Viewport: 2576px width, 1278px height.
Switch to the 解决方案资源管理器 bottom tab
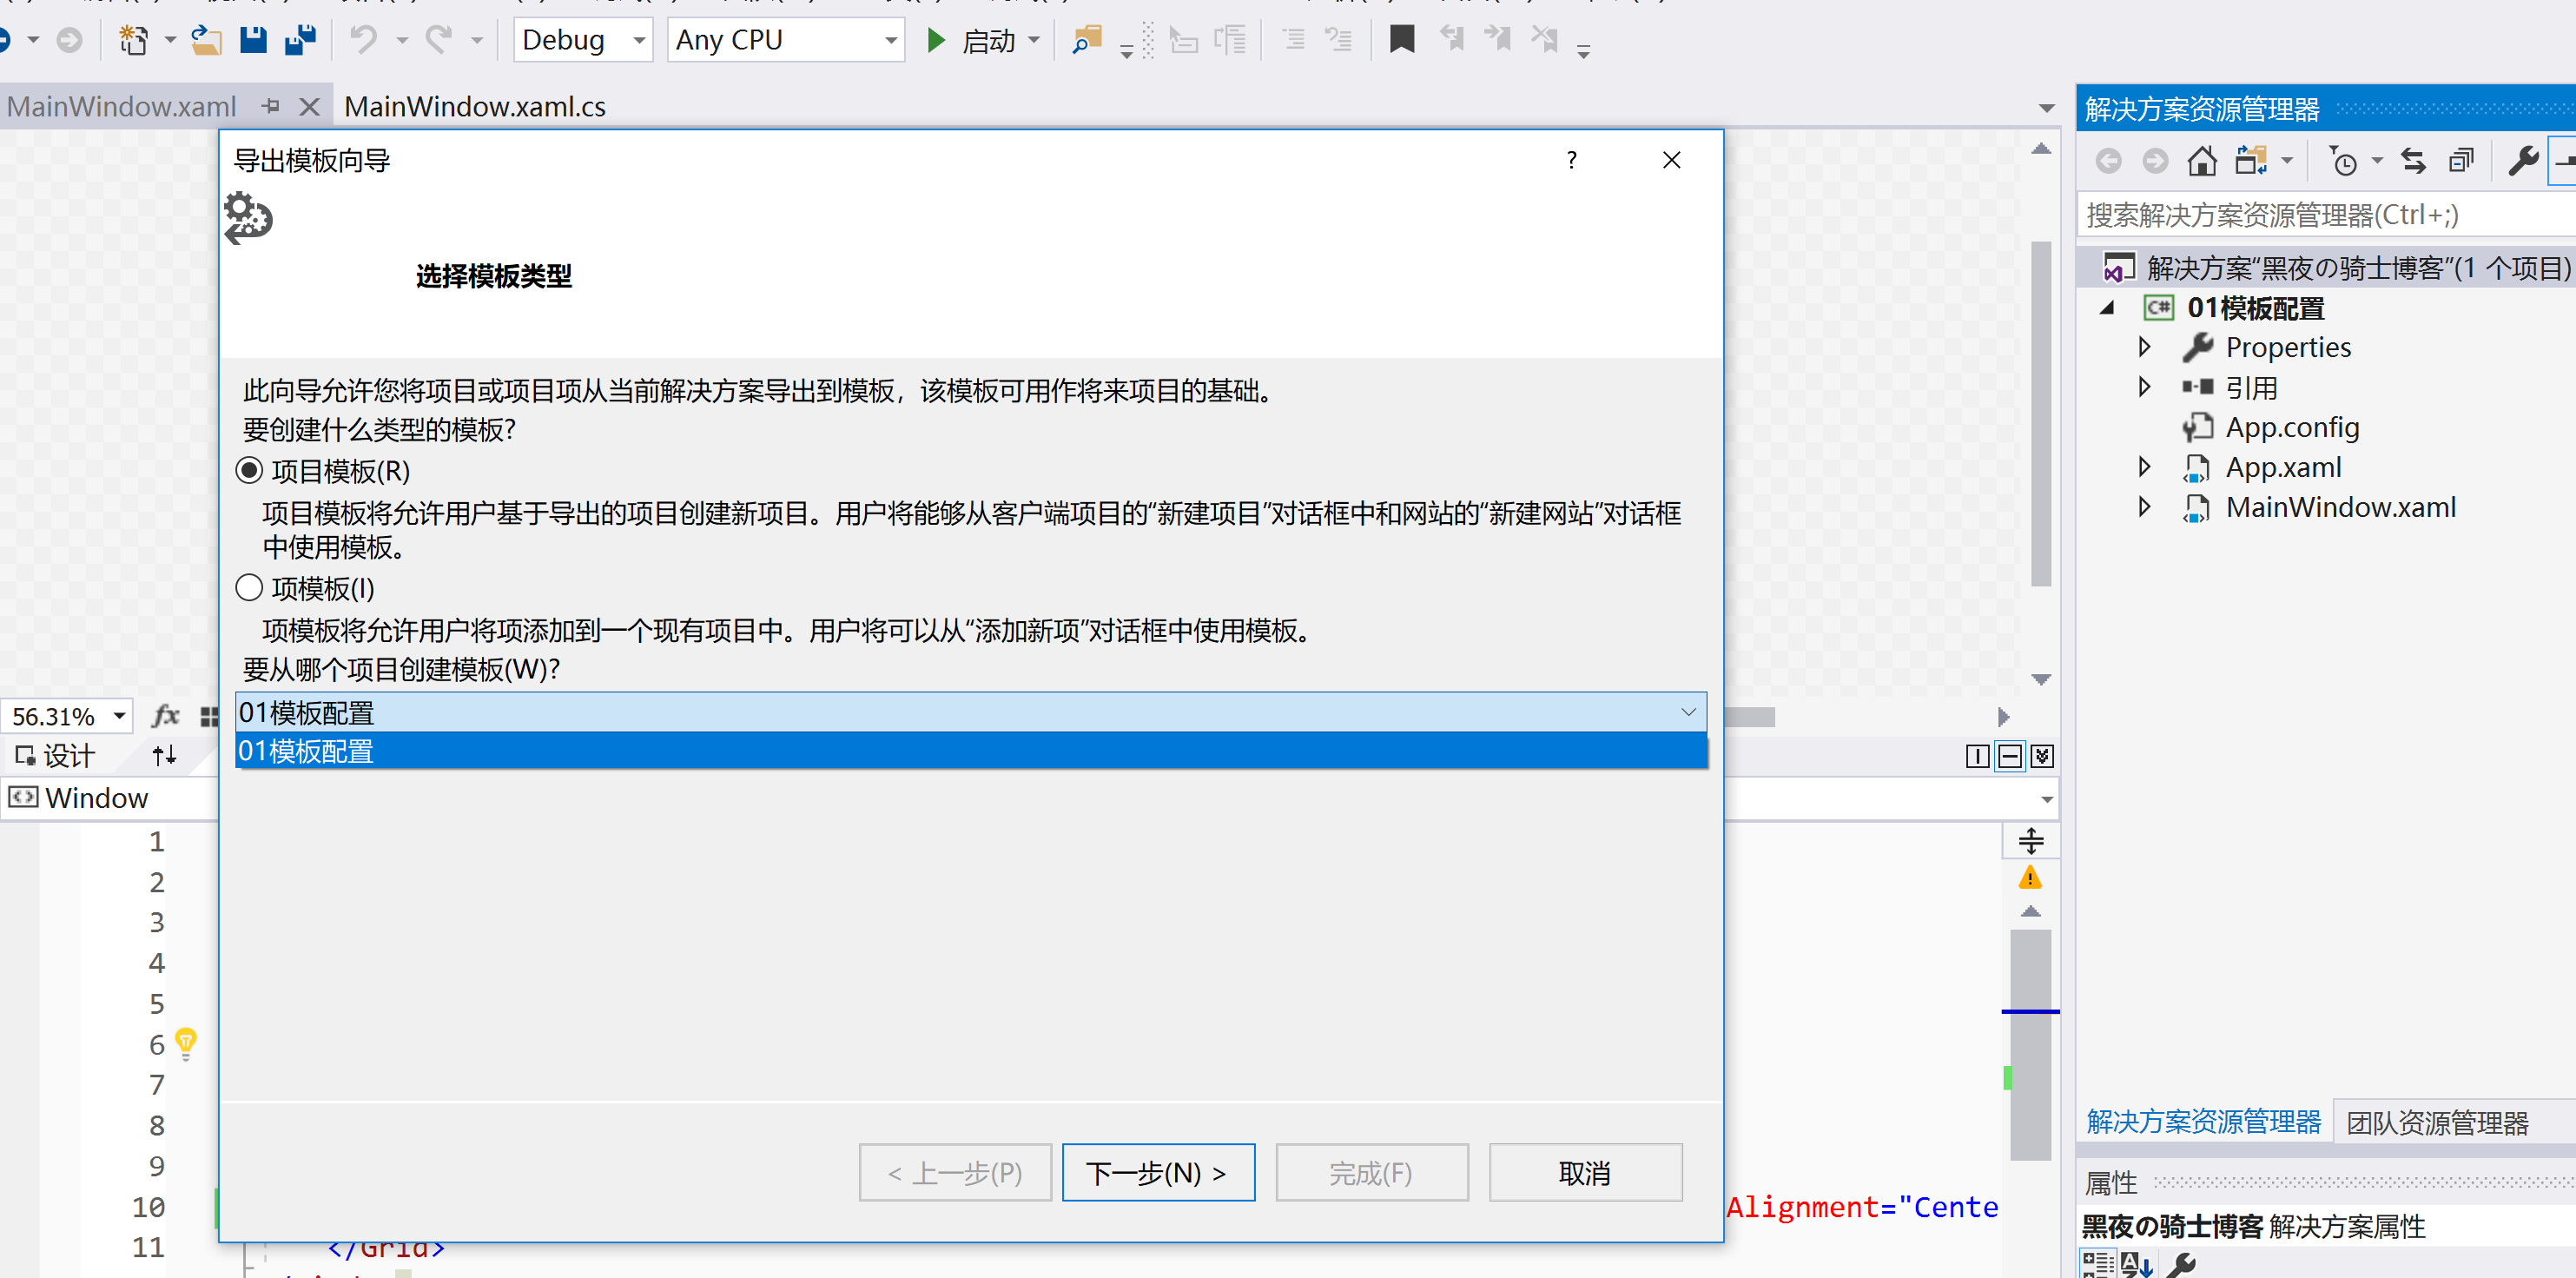pyautogui.click(x=2203, y=1122)
